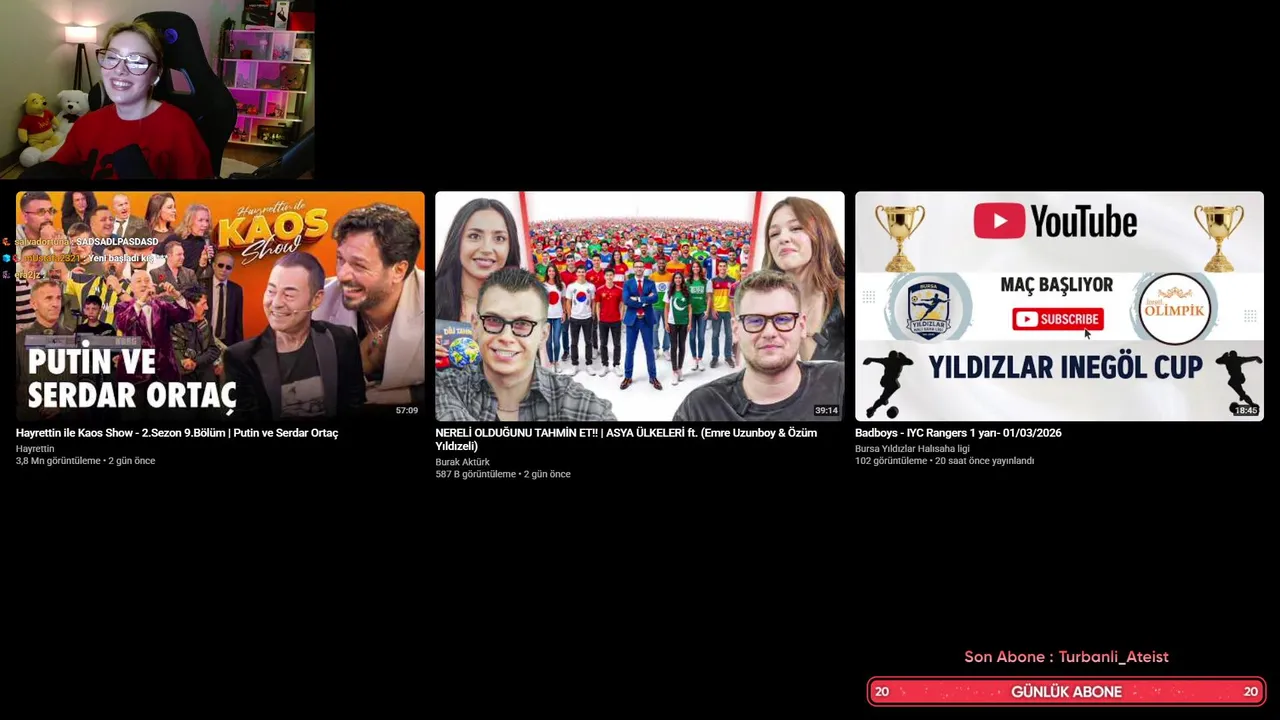Click the Olimpik team badge

[x=1175, y=309]
